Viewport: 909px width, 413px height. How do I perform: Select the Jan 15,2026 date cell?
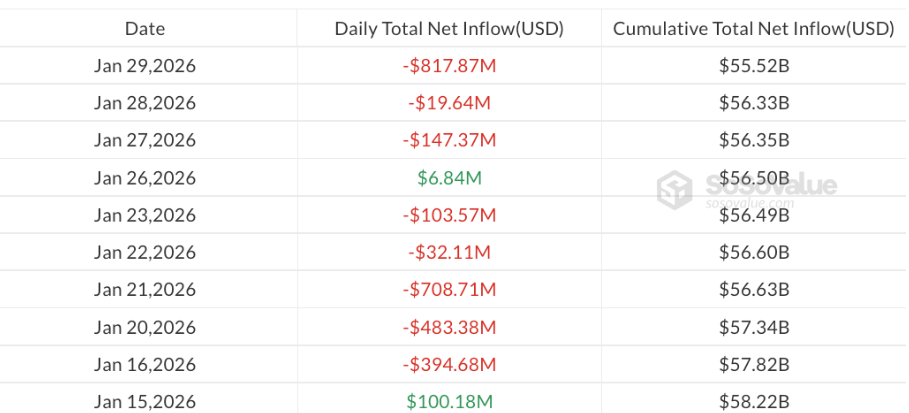click(x=145, y=401)
